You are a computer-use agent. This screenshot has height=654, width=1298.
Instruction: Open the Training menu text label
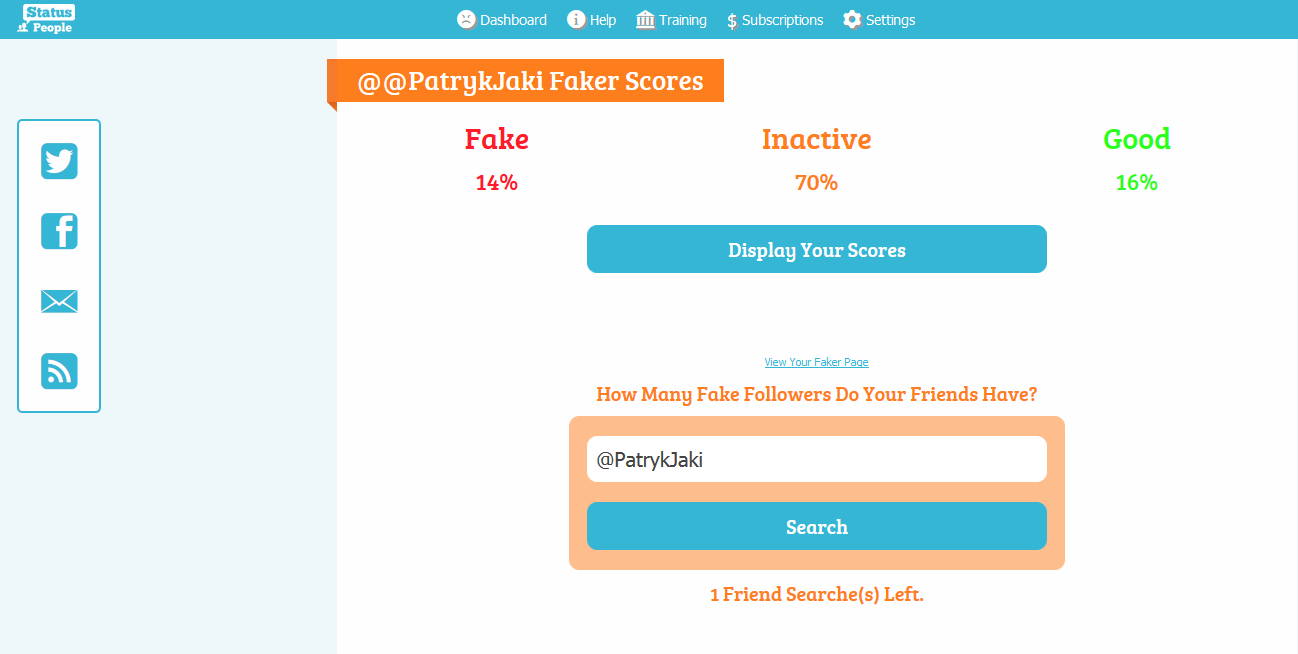[x=683, y=20]
